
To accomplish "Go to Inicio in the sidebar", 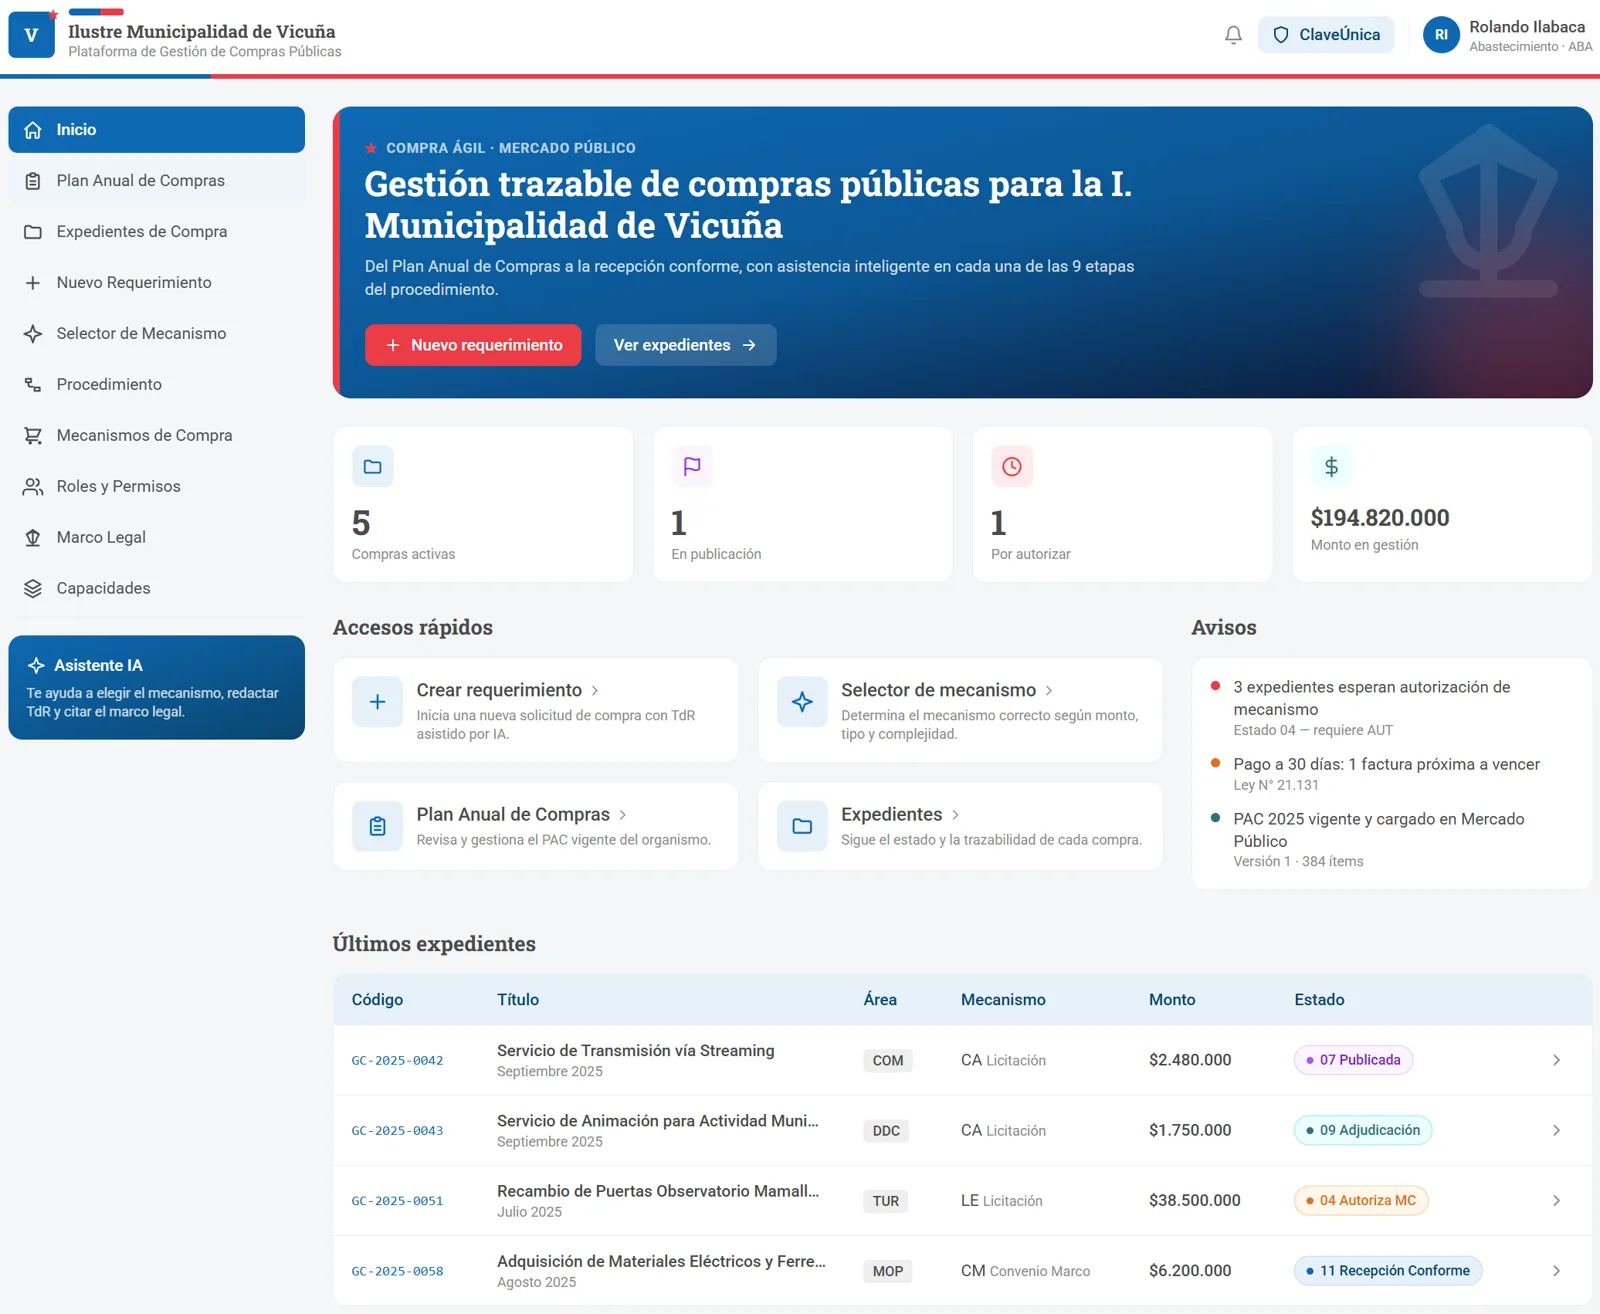I will (x=157, y=130).
